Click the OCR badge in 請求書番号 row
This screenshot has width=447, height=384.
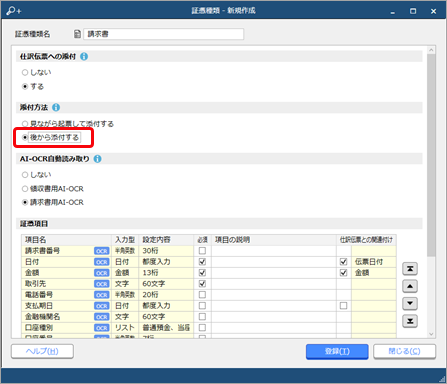(102, 251)
